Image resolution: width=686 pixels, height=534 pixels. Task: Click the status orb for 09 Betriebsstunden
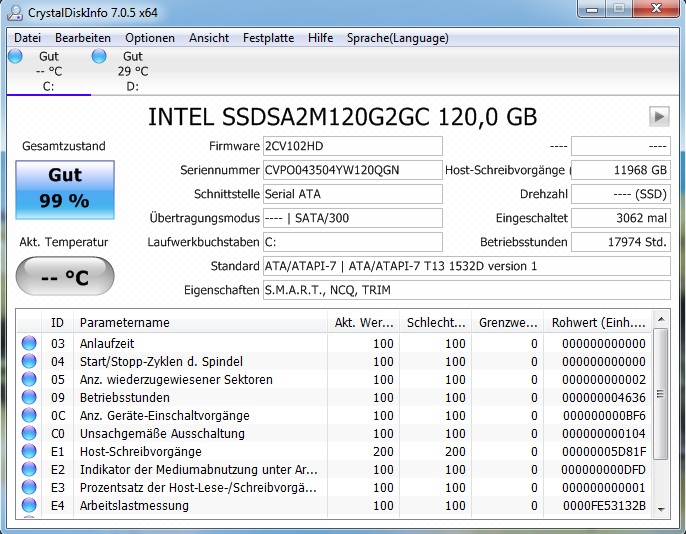29,397
